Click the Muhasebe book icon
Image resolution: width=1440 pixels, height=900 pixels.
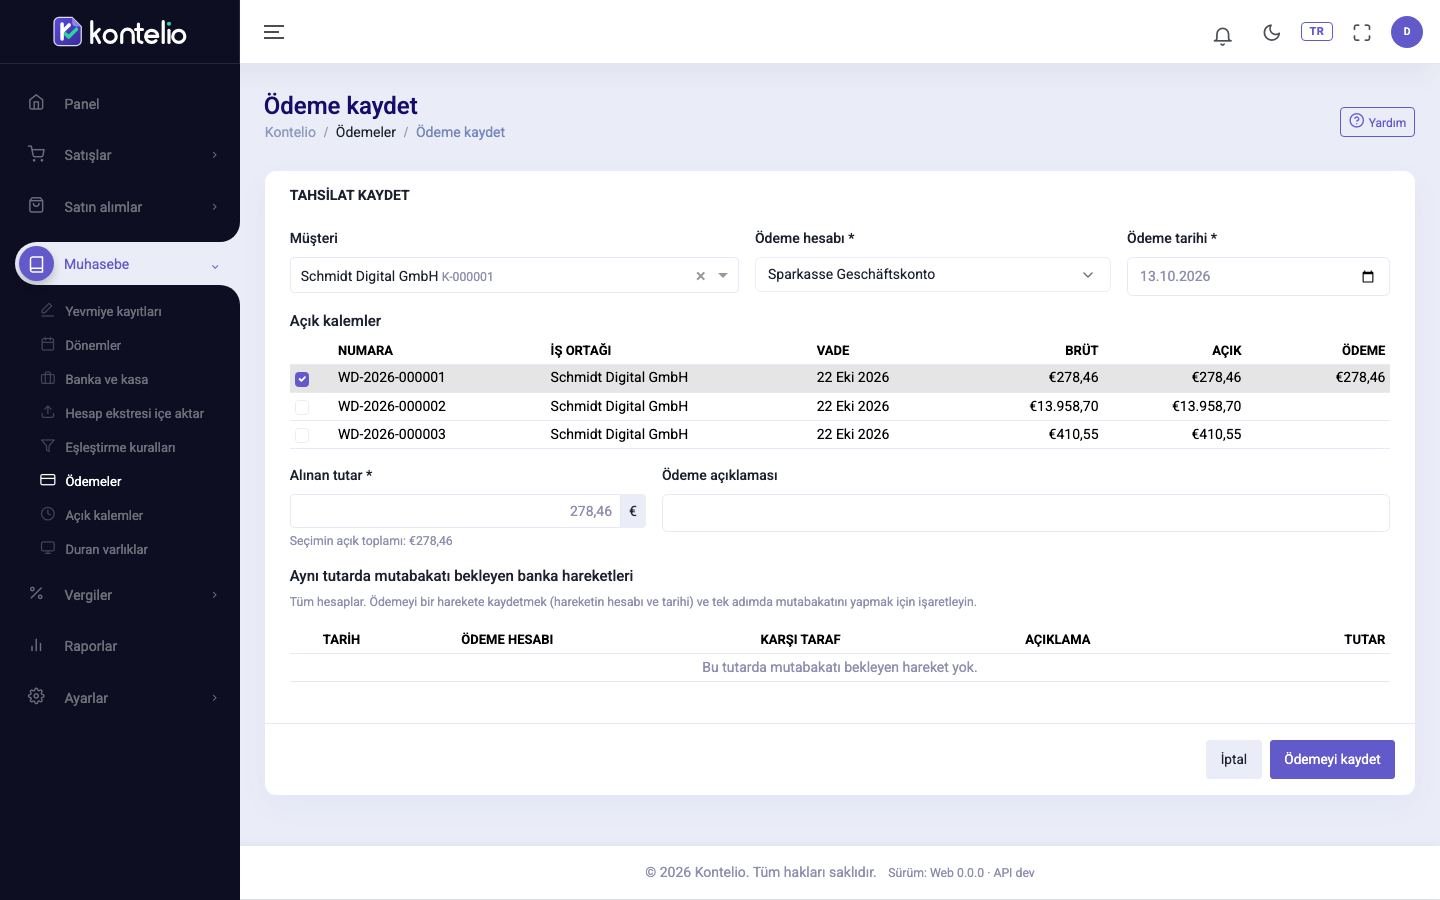pos(36,264)
